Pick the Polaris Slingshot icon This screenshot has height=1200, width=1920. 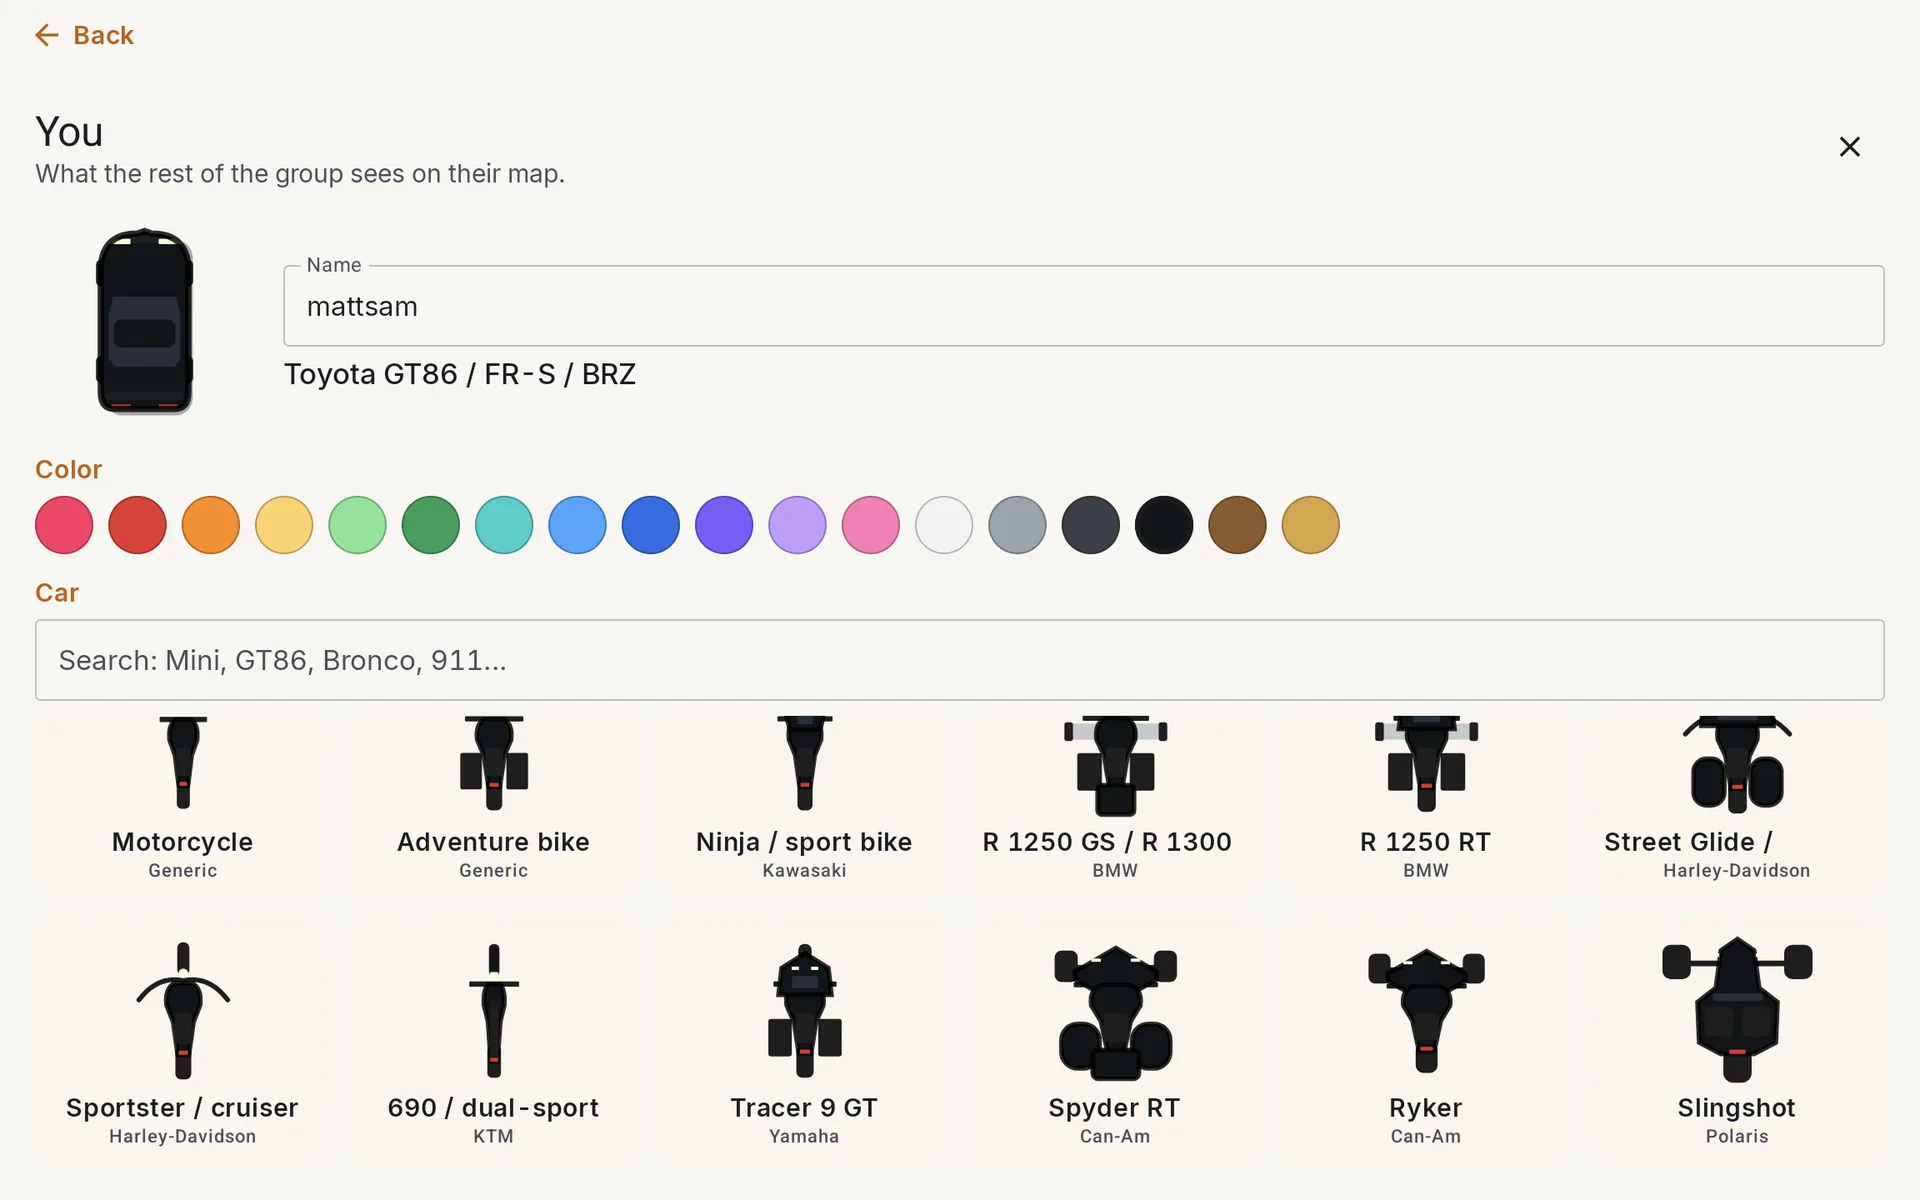pyautogui.click(x=1737, y=1010)
